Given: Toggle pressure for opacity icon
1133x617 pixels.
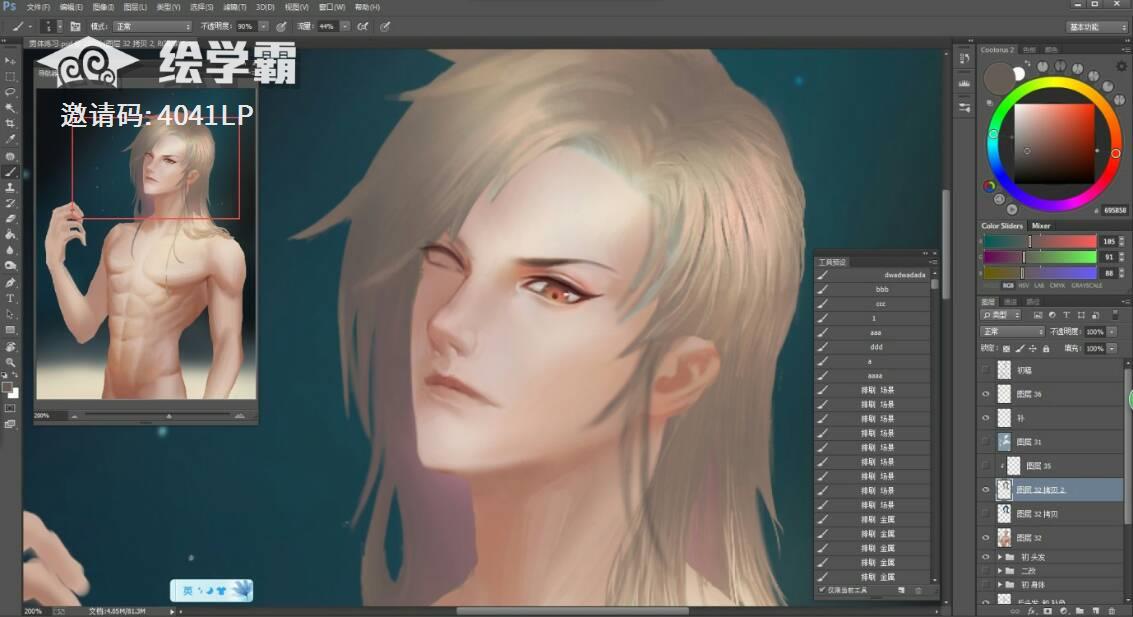Looking at the screenshot, I should tap(281, 27).
